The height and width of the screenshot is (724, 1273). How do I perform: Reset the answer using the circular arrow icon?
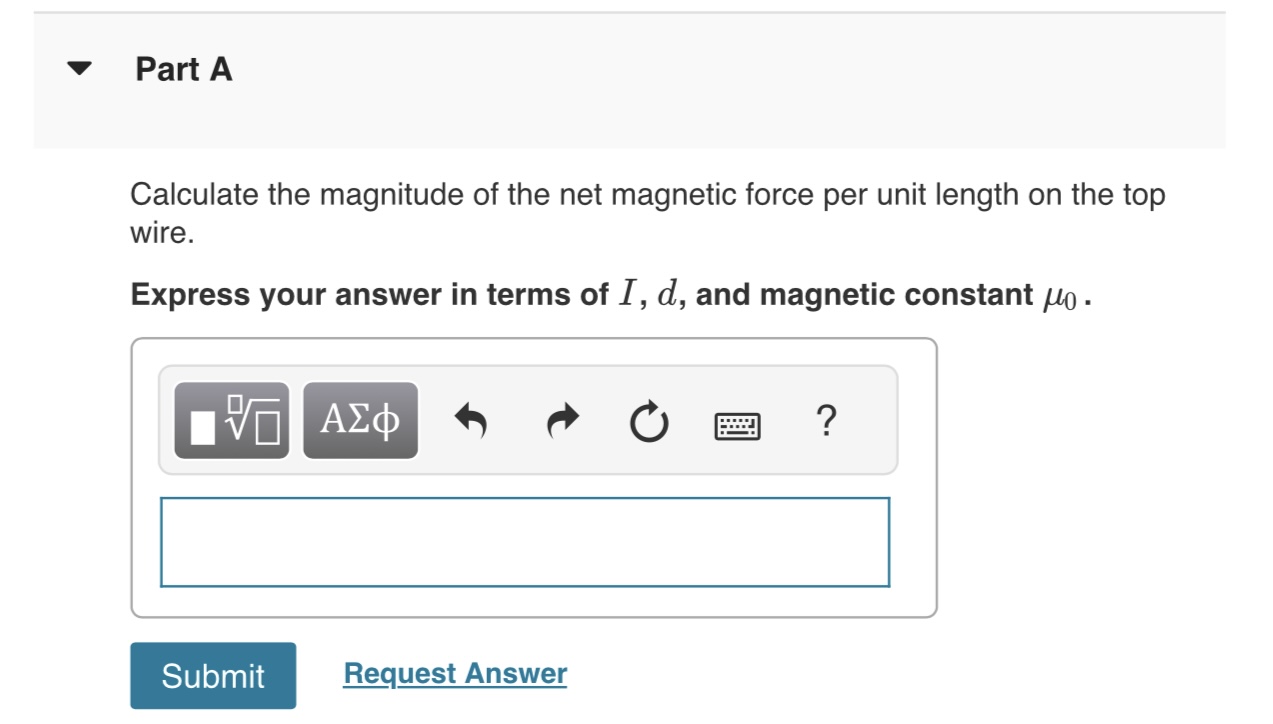coord(647,420)
